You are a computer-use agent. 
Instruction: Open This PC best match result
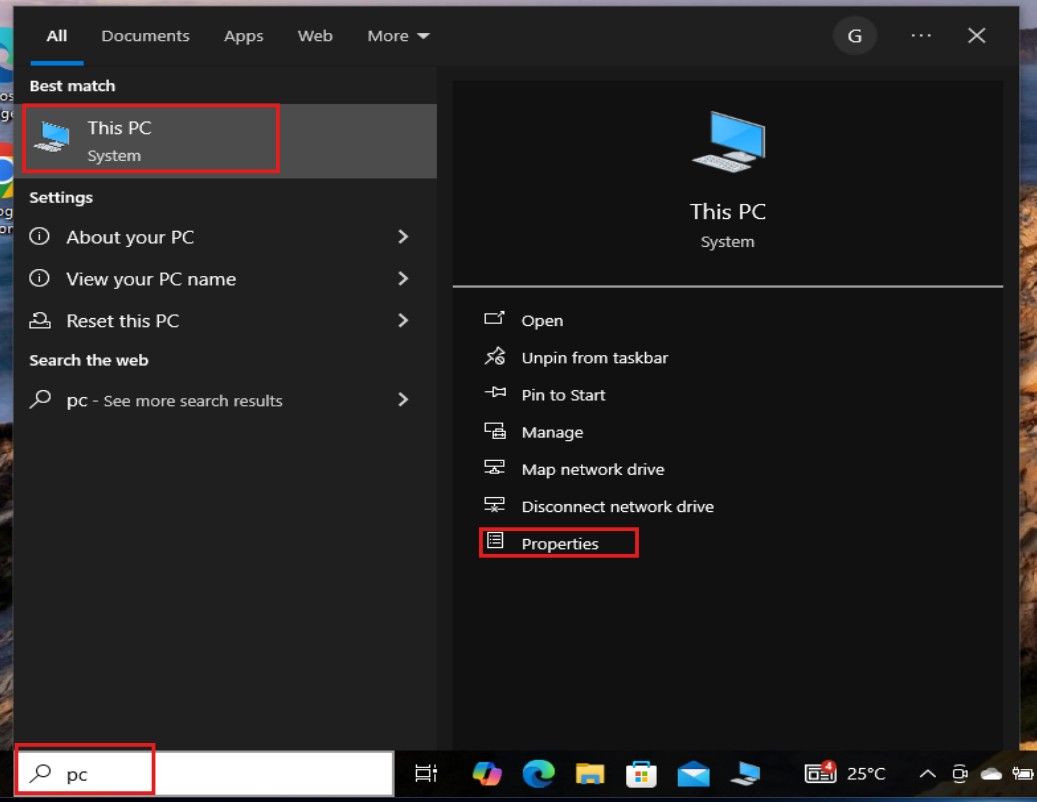pos(225,140)
